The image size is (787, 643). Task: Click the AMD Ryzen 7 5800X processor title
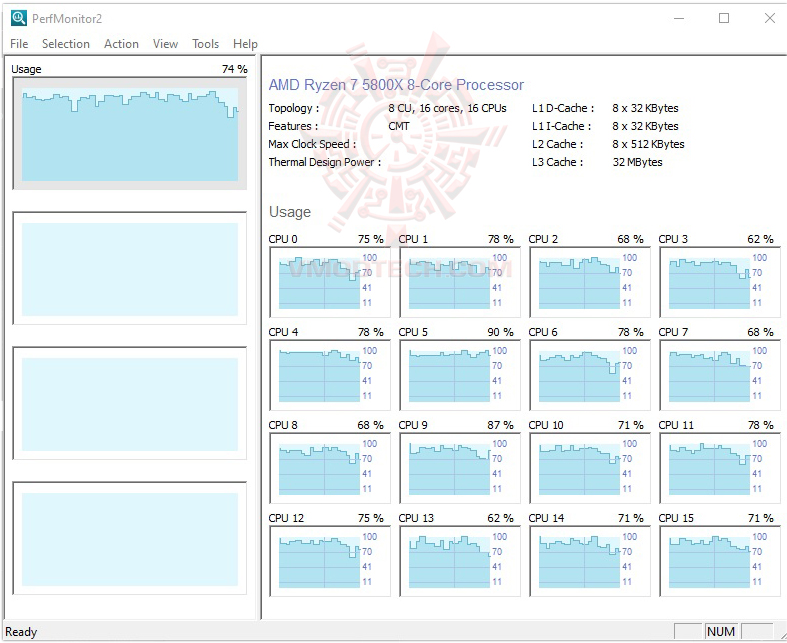coord(396,85)
